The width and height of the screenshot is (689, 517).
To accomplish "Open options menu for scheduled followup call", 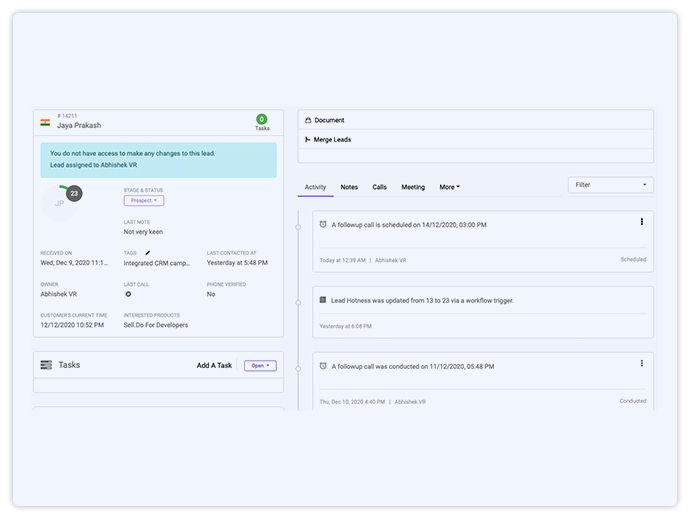I will (642, 222).
